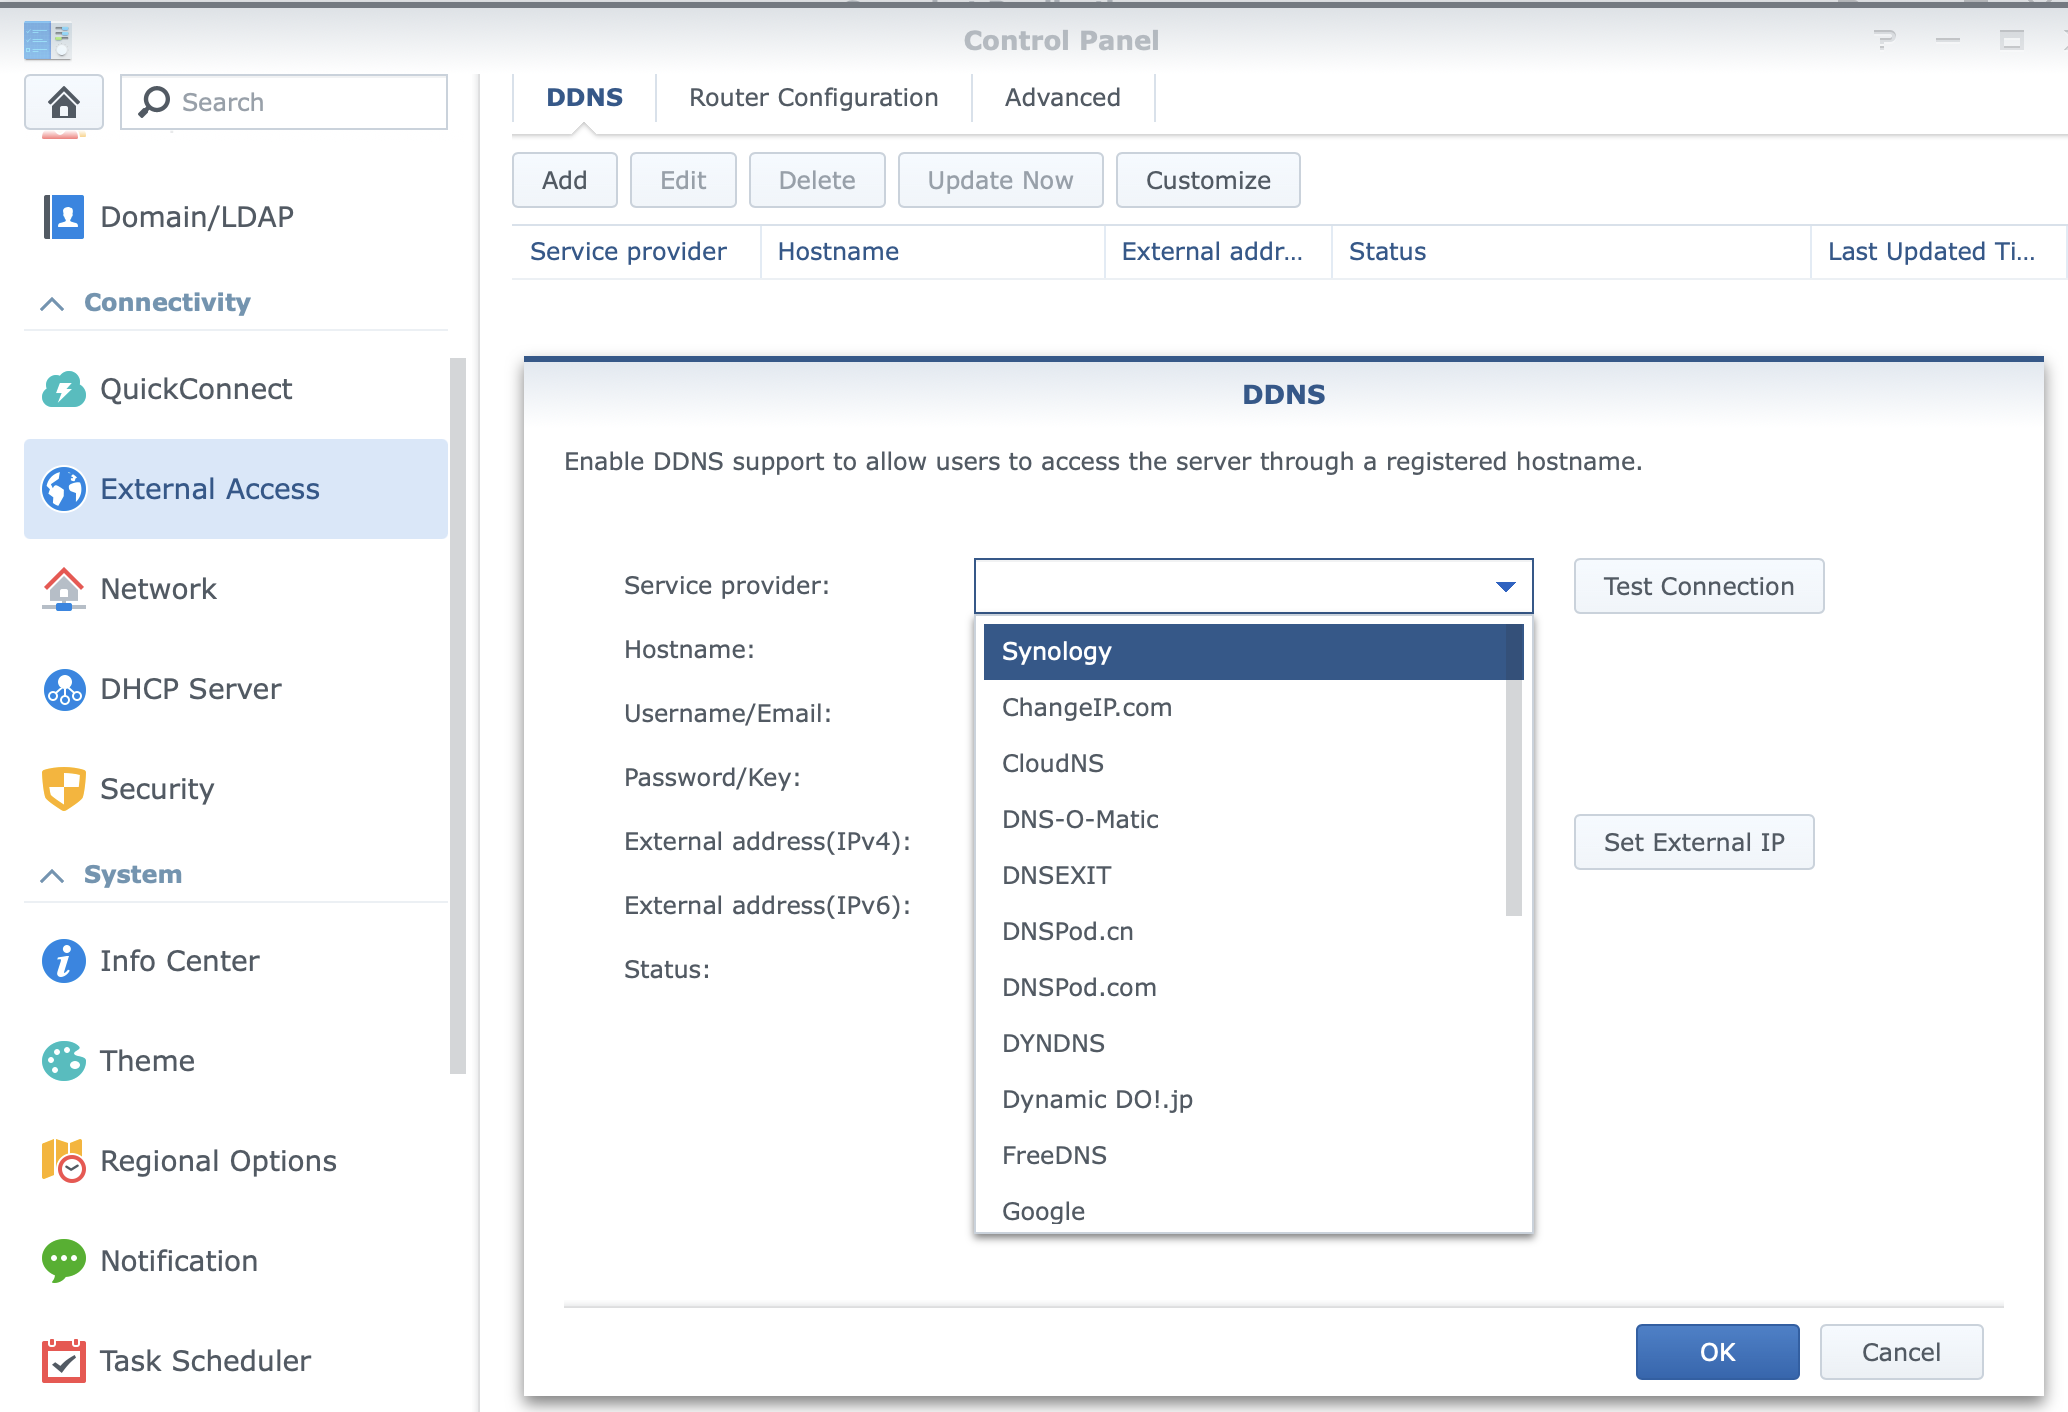Viewport: 2068px width, 1412px height.
Task: Choose DNSEXIT from provider list
Action: coord(1245,876)
